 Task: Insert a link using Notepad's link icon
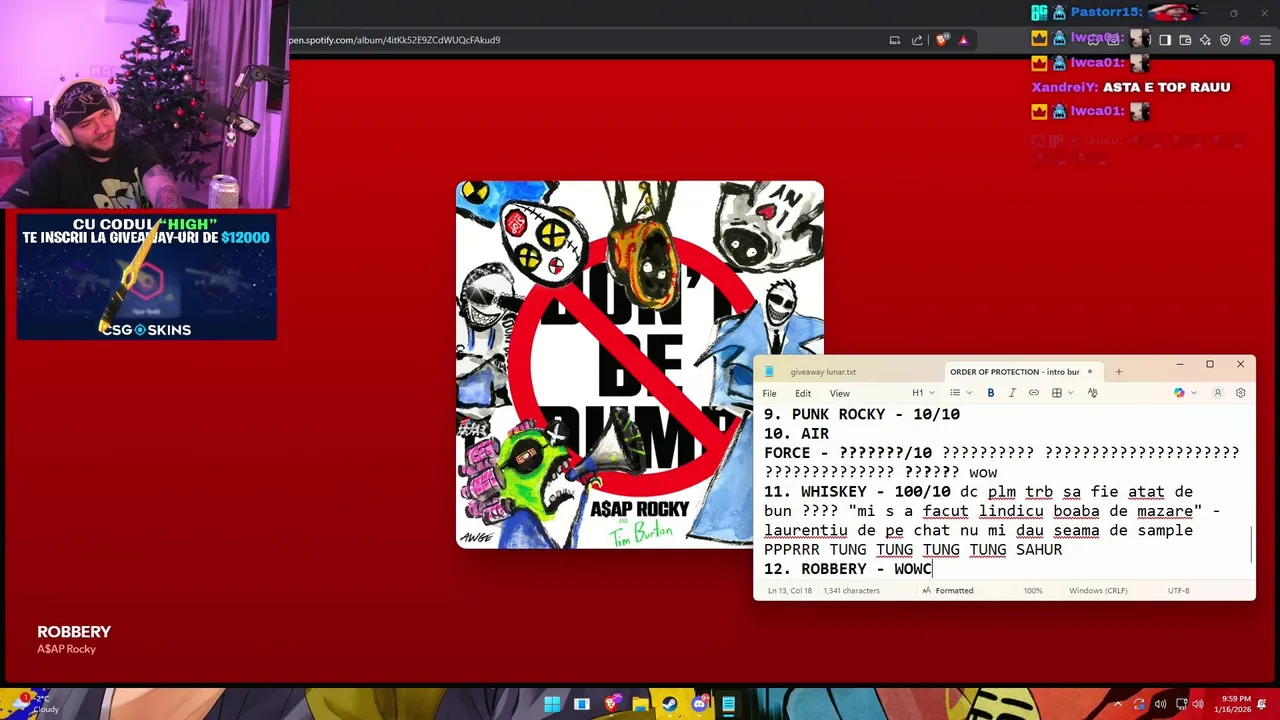click(x=1034, y=393)
